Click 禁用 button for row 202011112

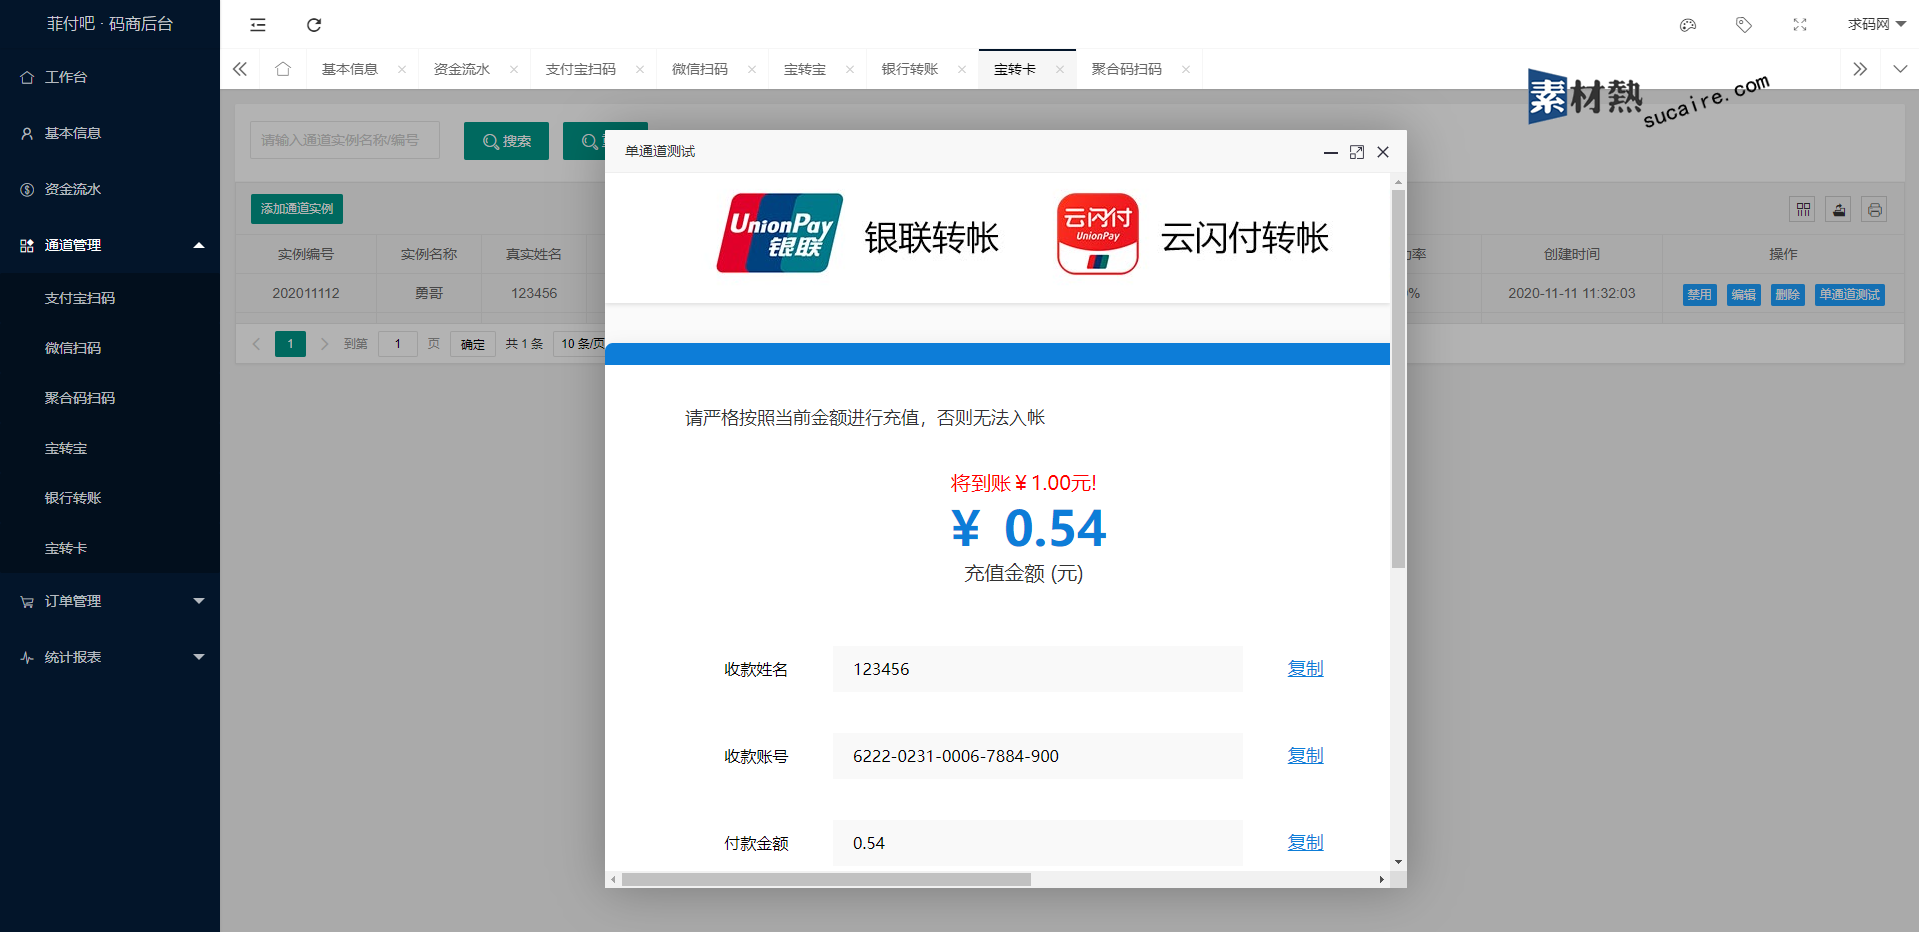click(x=1699, y=295)
